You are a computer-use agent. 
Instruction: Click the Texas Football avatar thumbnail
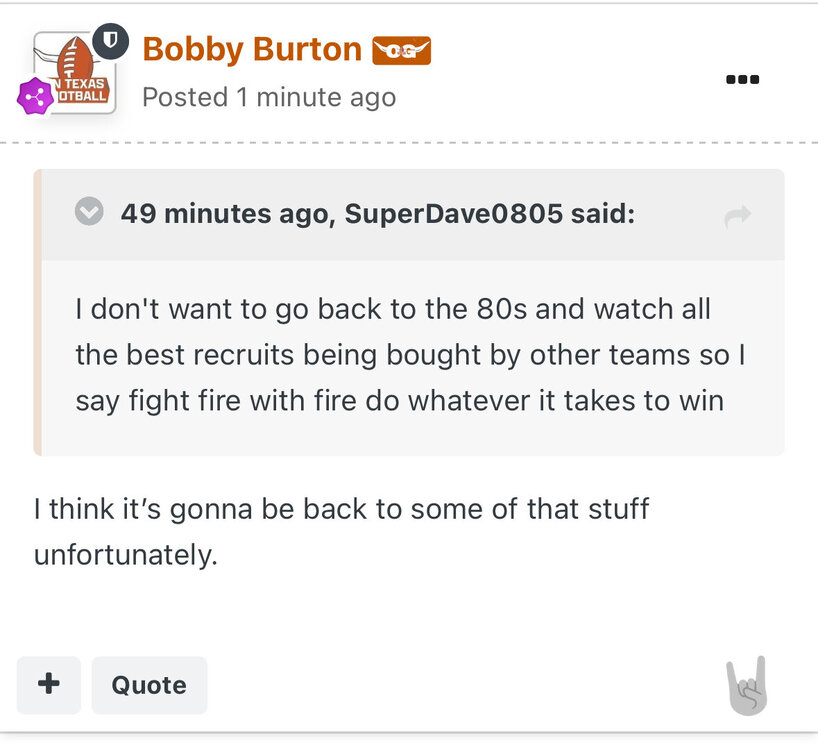point(74,72)
